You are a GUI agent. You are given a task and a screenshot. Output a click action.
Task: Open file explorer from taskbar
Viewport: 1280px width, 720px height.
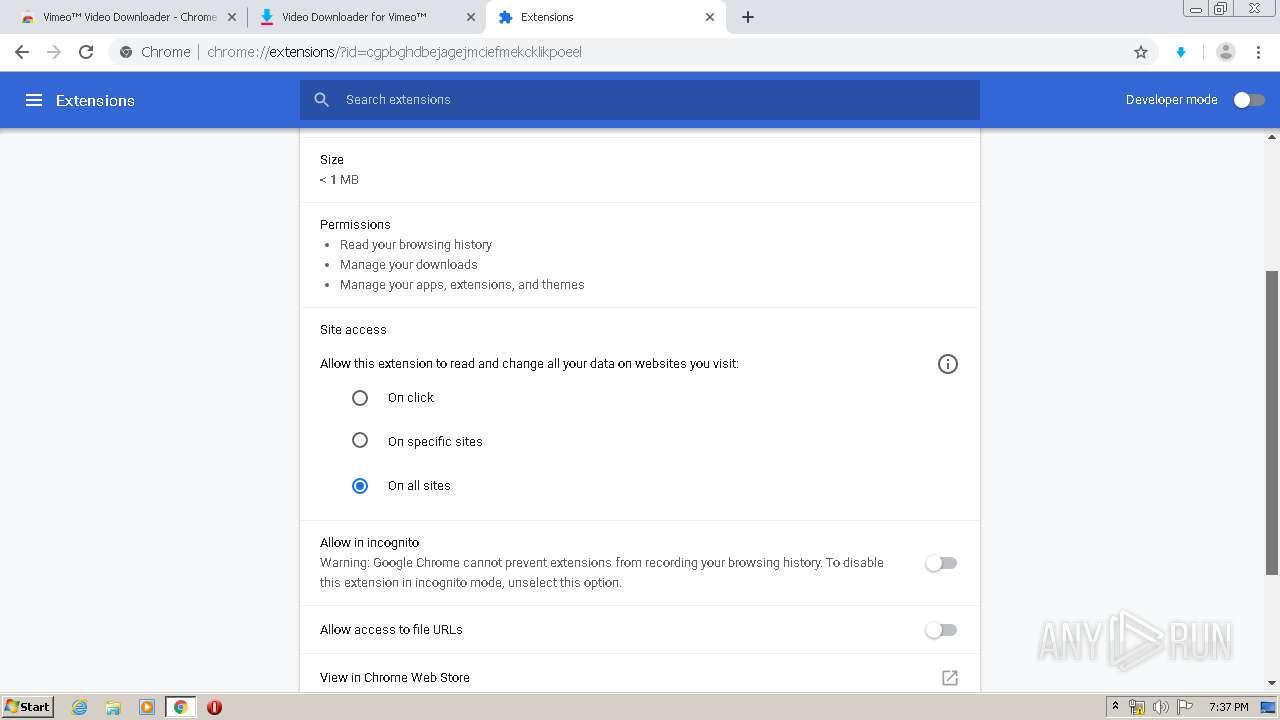tap(113, 707)
